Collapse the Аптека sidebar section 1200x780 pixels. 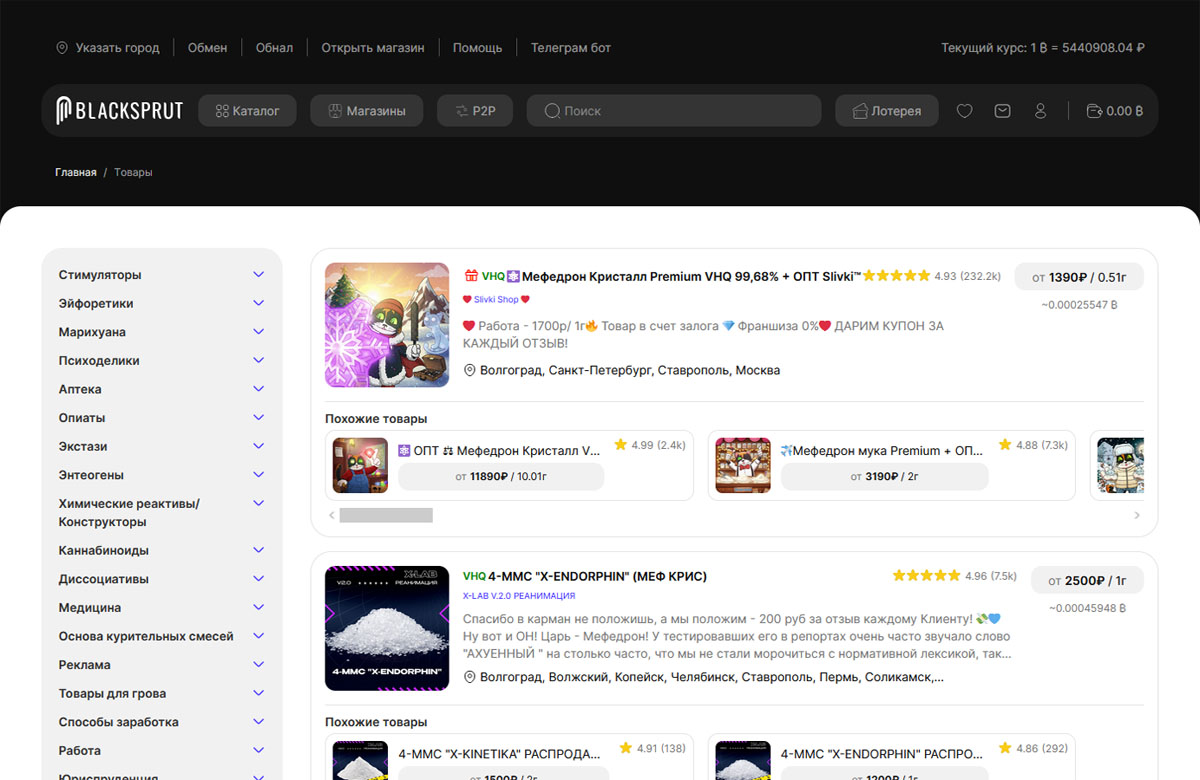tap(258, 388)
